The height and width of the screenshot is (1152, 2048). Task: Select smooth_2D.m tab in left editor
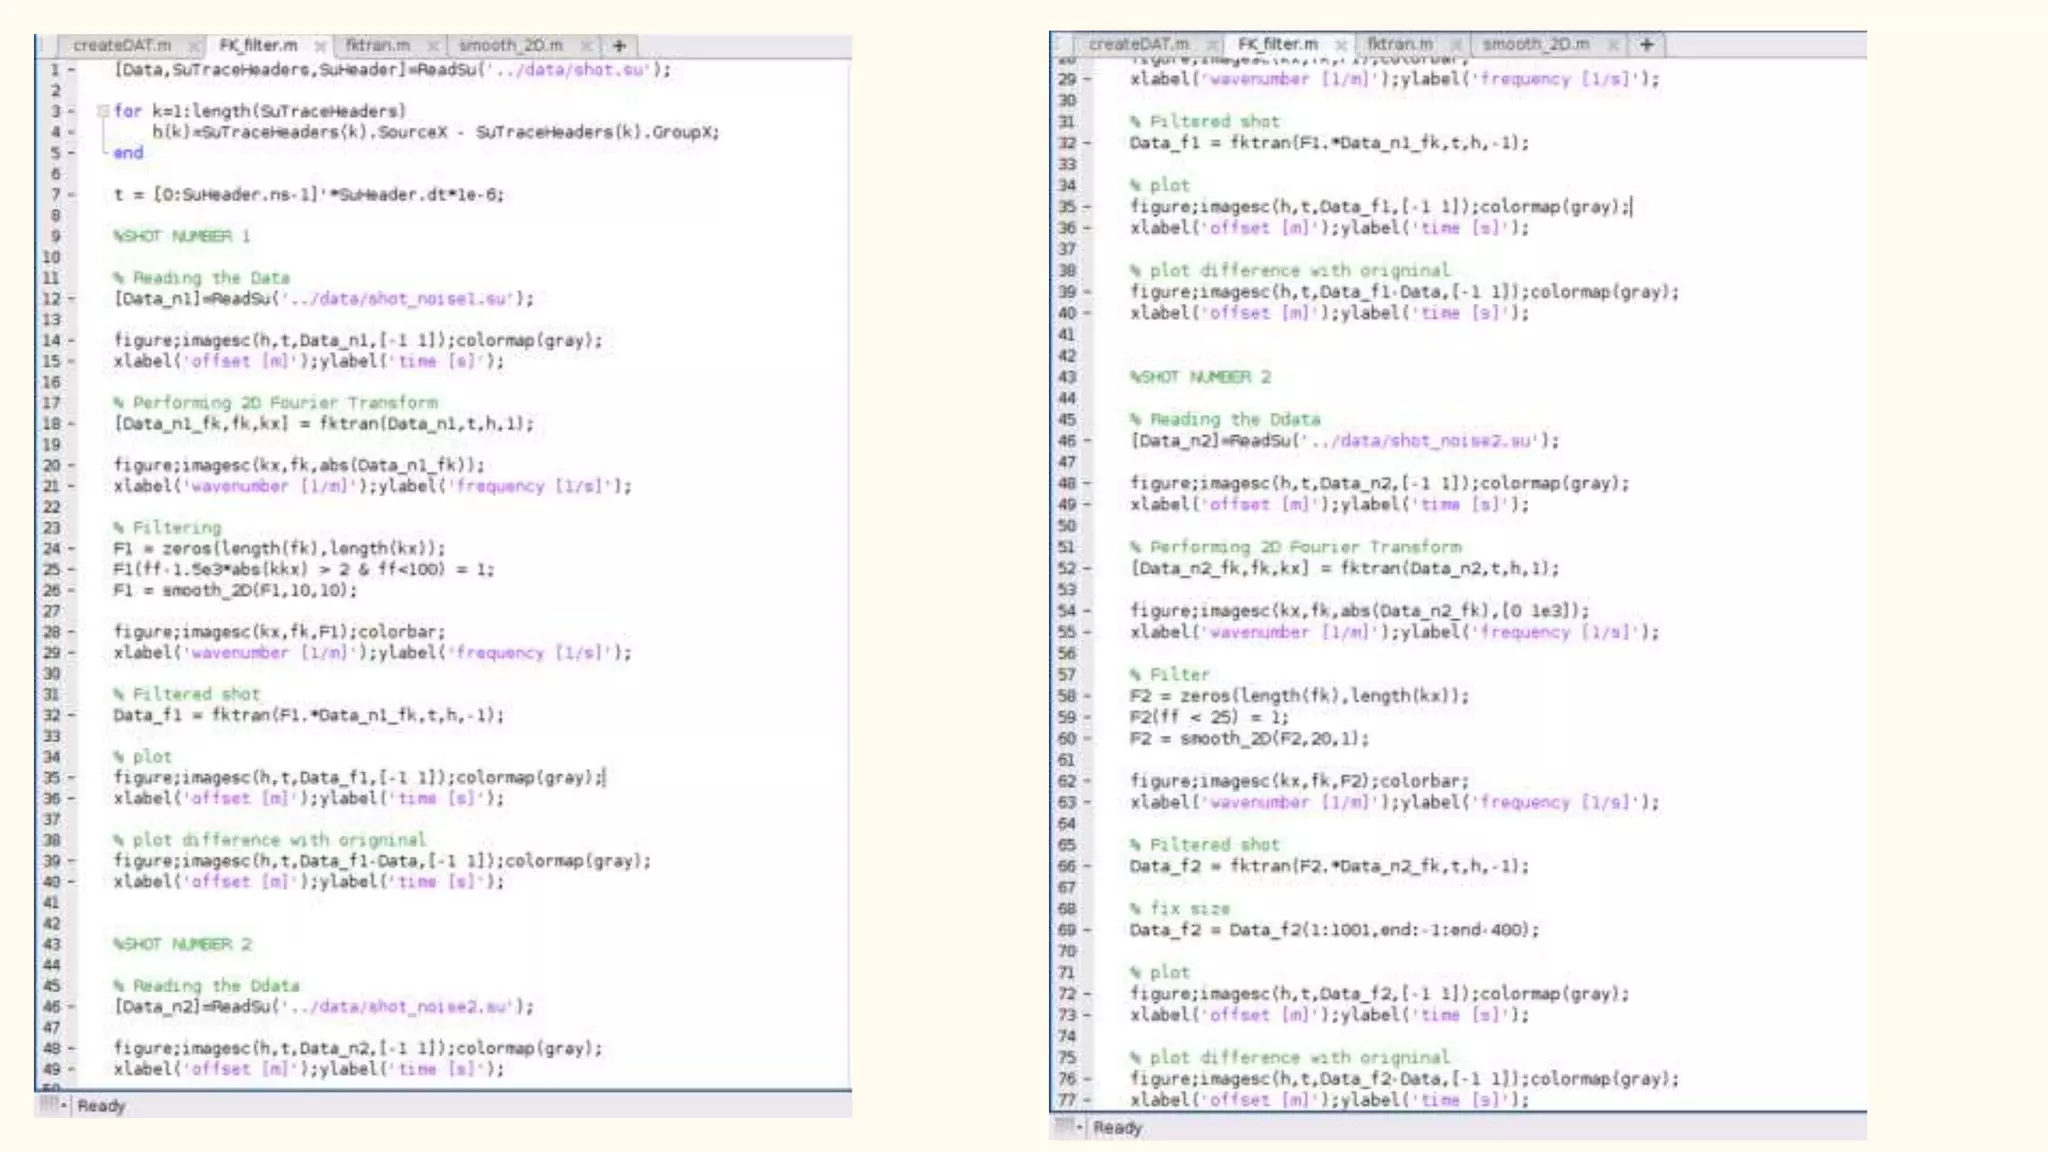pos(510,46)
